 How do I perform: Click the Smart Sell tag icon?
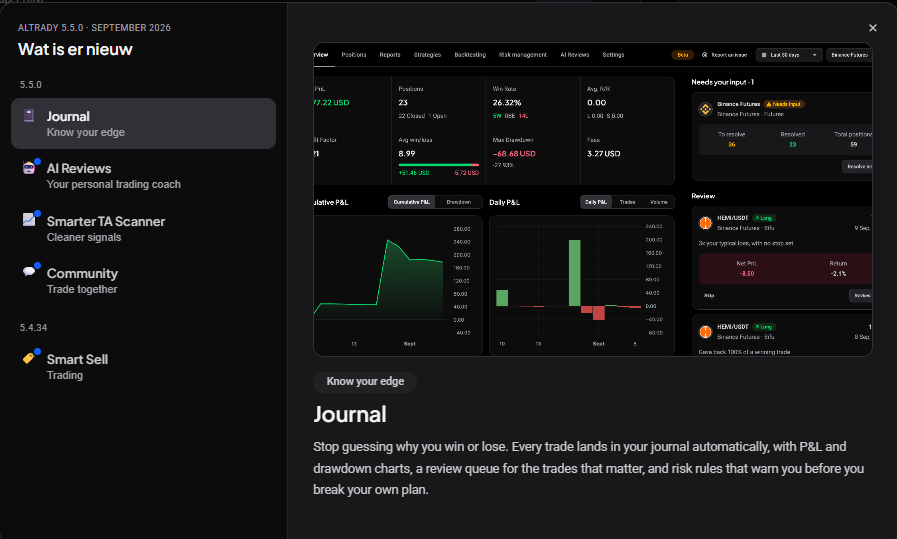point(29,358)
